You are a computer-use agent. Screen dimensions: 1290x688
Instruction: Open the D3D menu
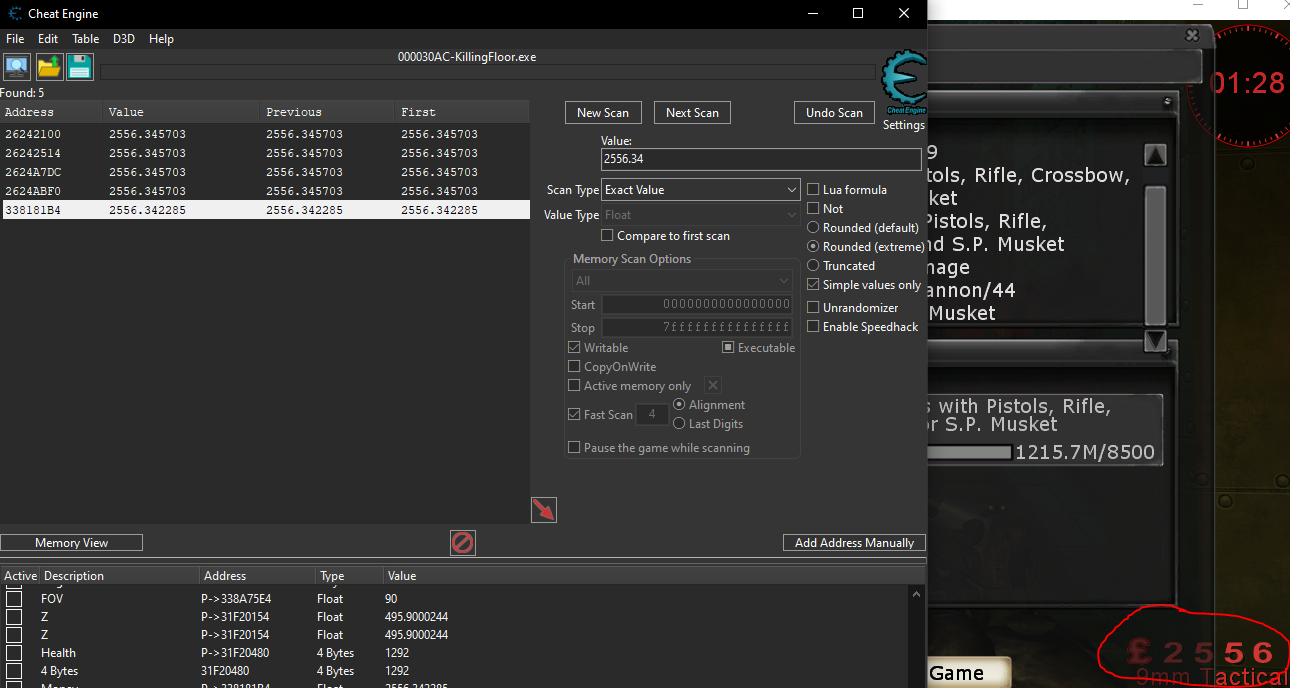tap(123, 39)
